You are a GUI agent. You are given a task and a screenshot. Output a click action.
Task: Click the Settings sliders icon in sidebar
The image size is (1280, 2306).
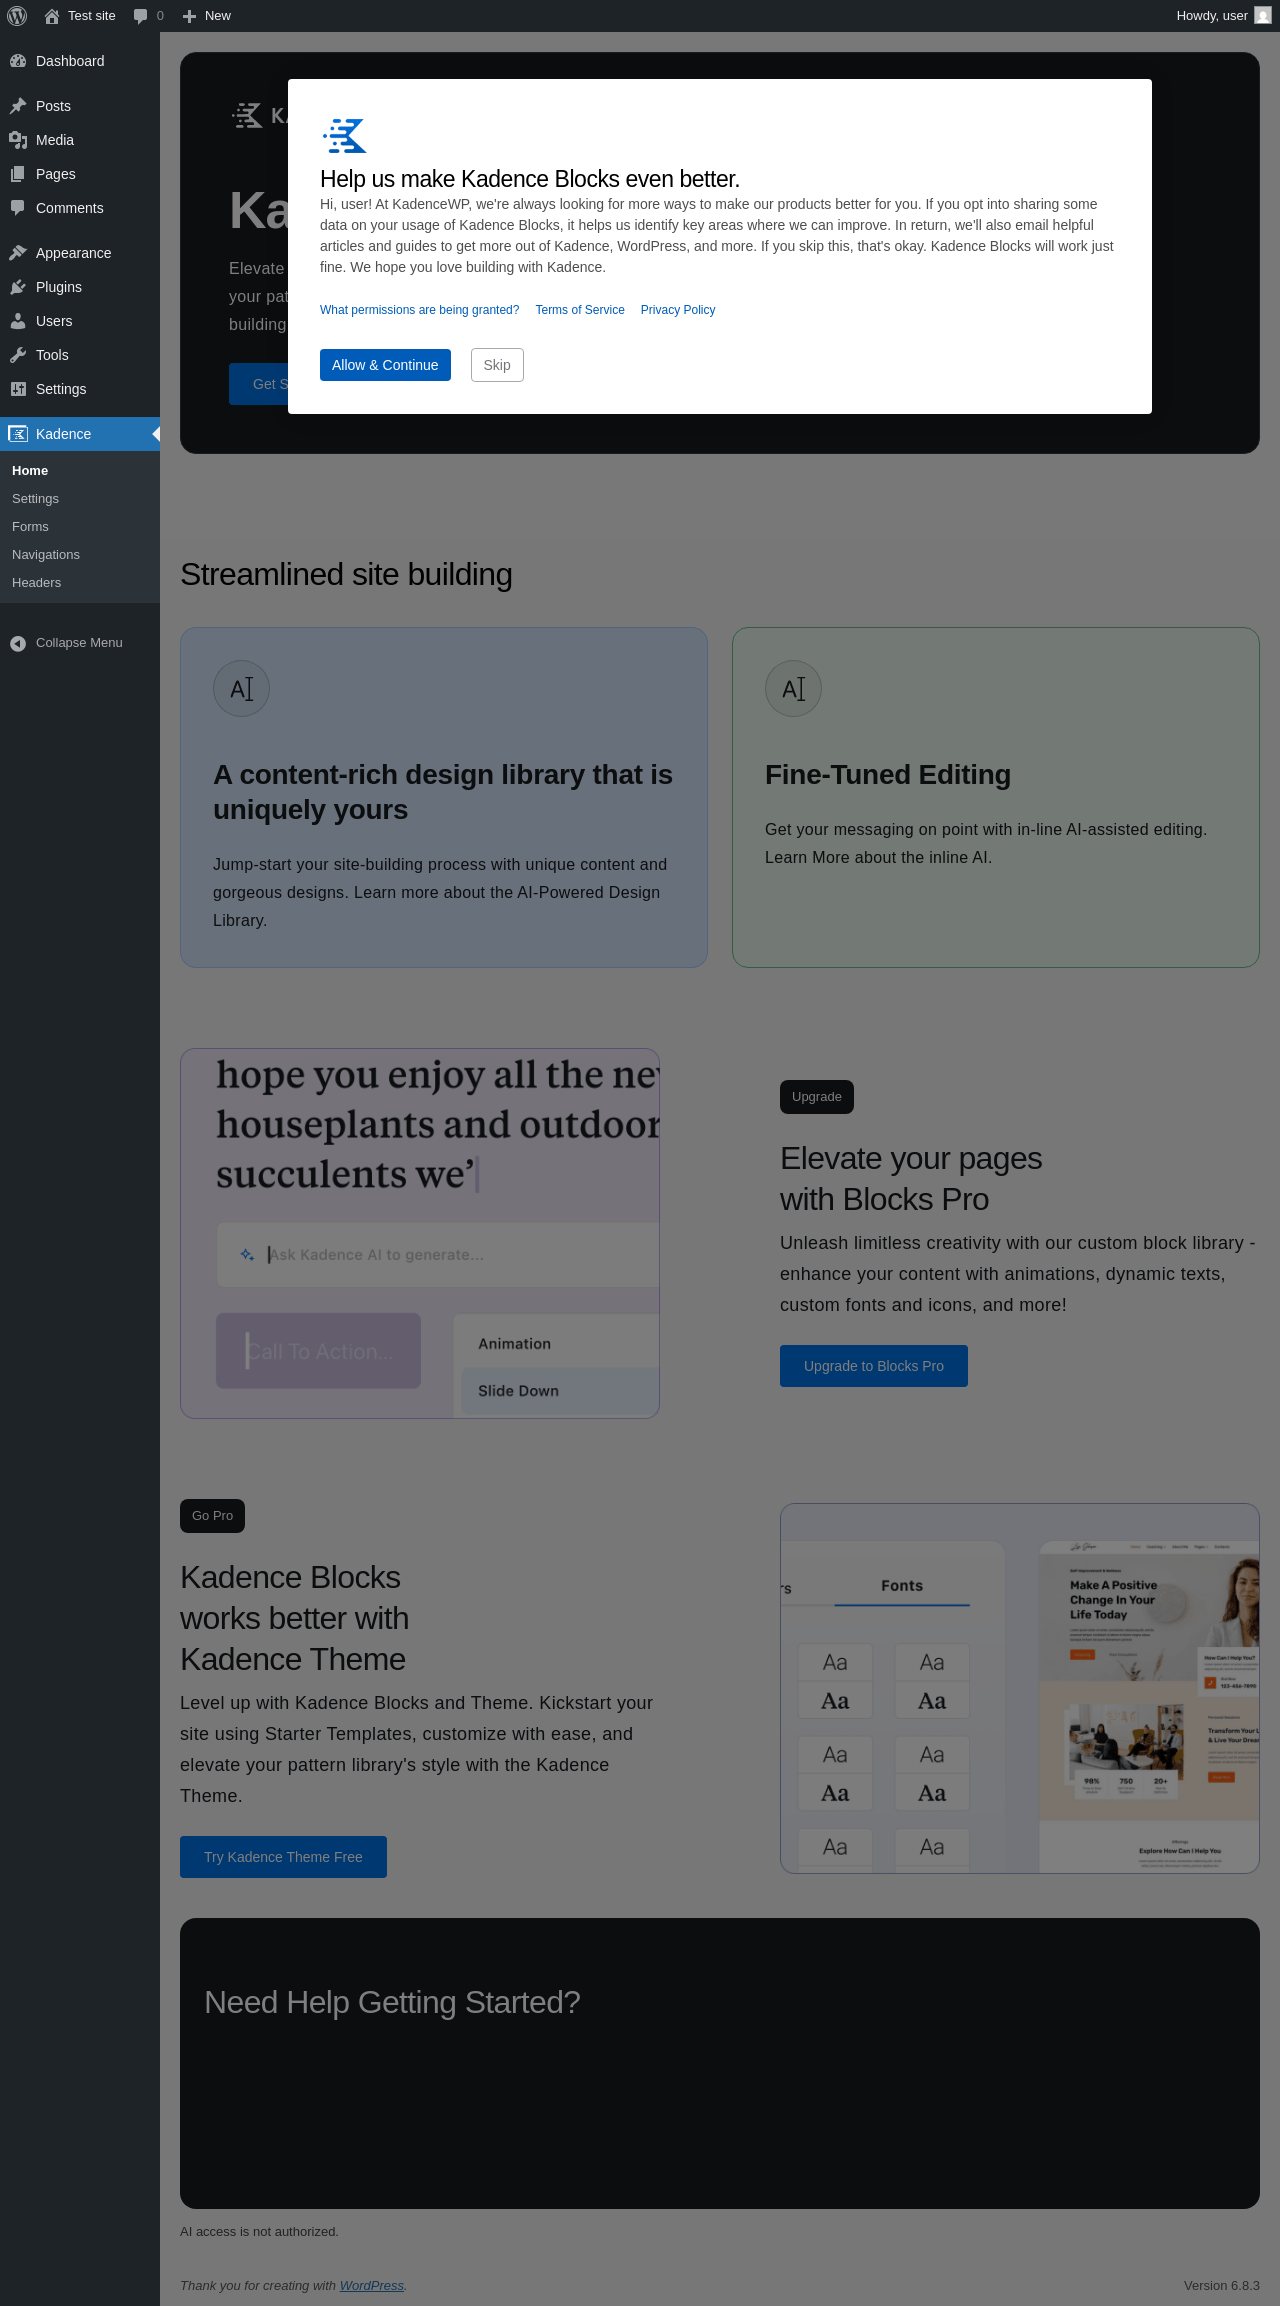tap(18, 389)
